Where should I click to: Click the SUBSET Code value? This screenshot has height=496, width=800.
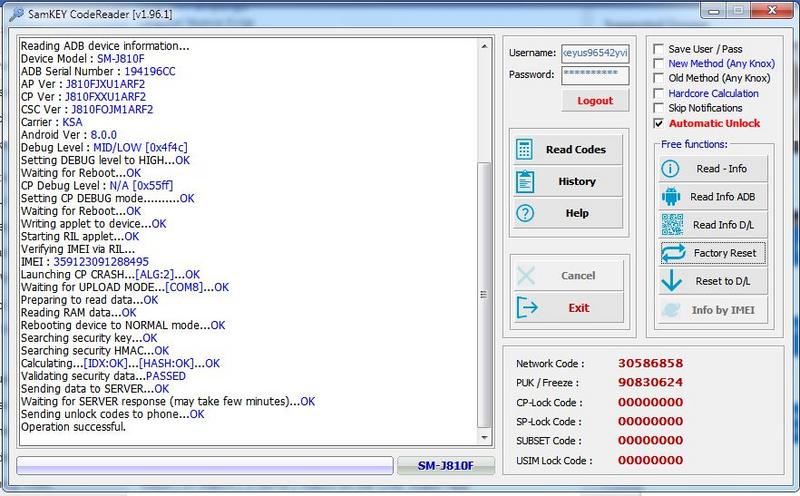pos(650,440)
